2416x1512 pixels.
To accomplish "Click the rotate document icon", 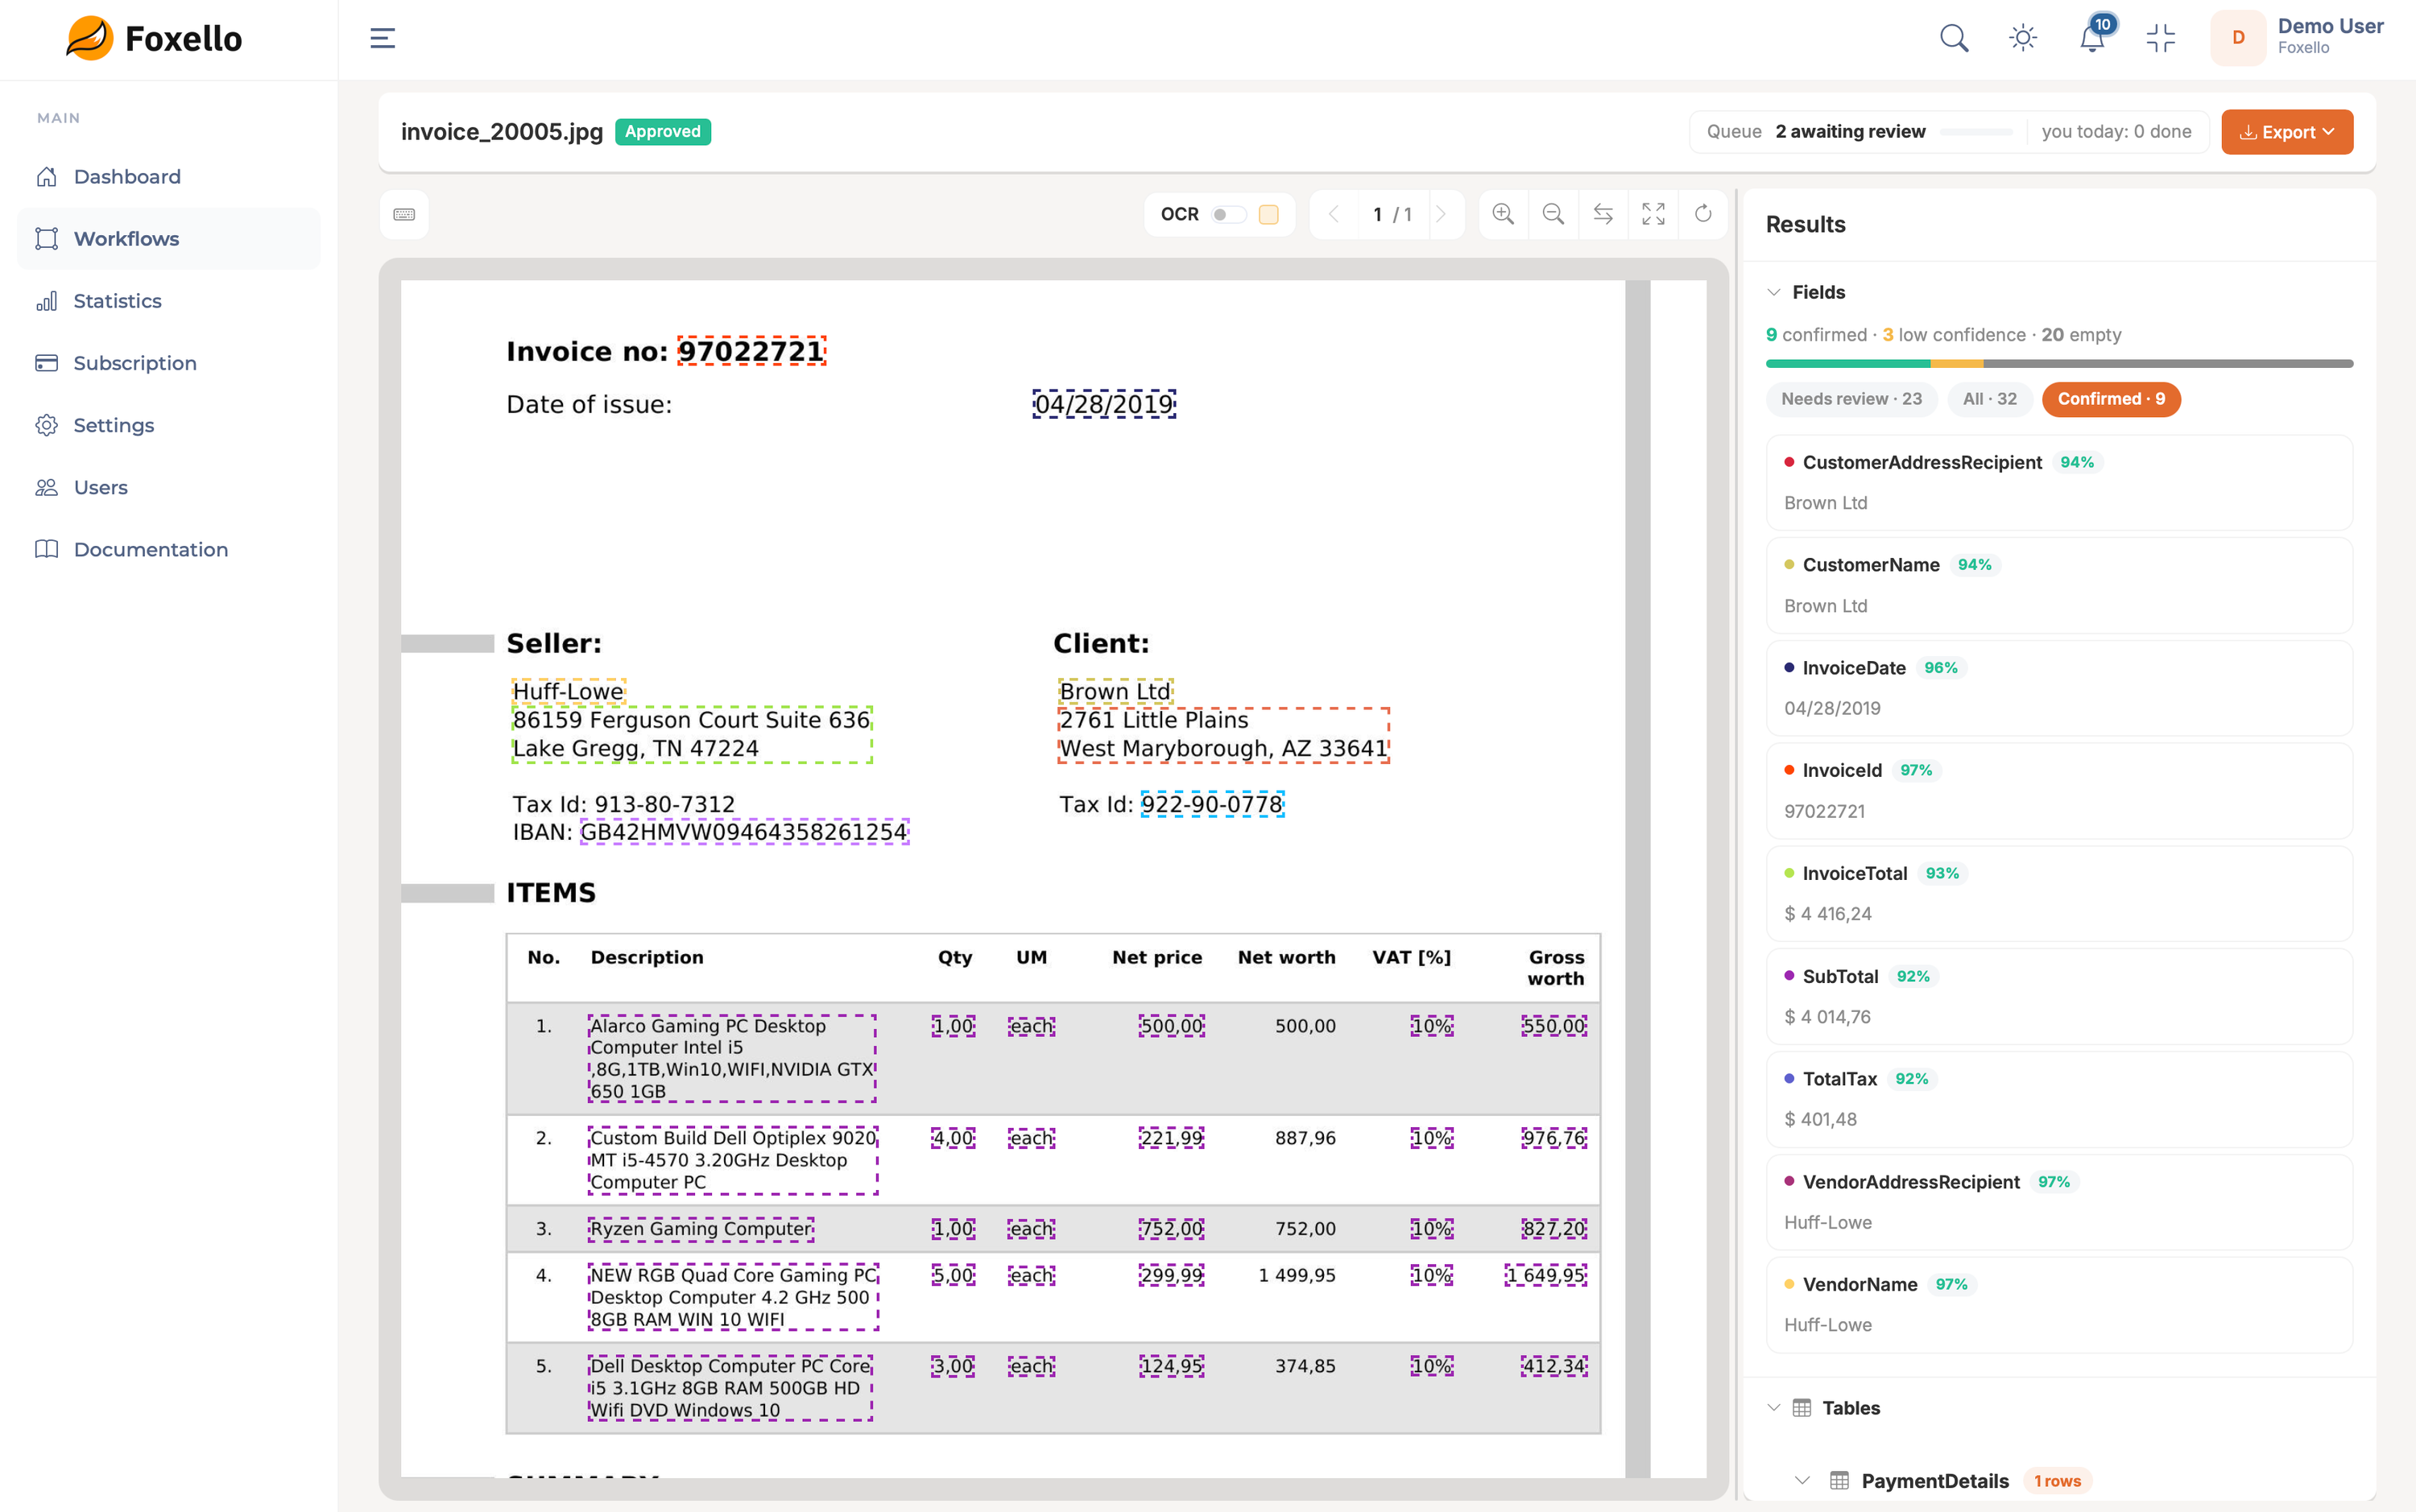I will coord(1703,214).
